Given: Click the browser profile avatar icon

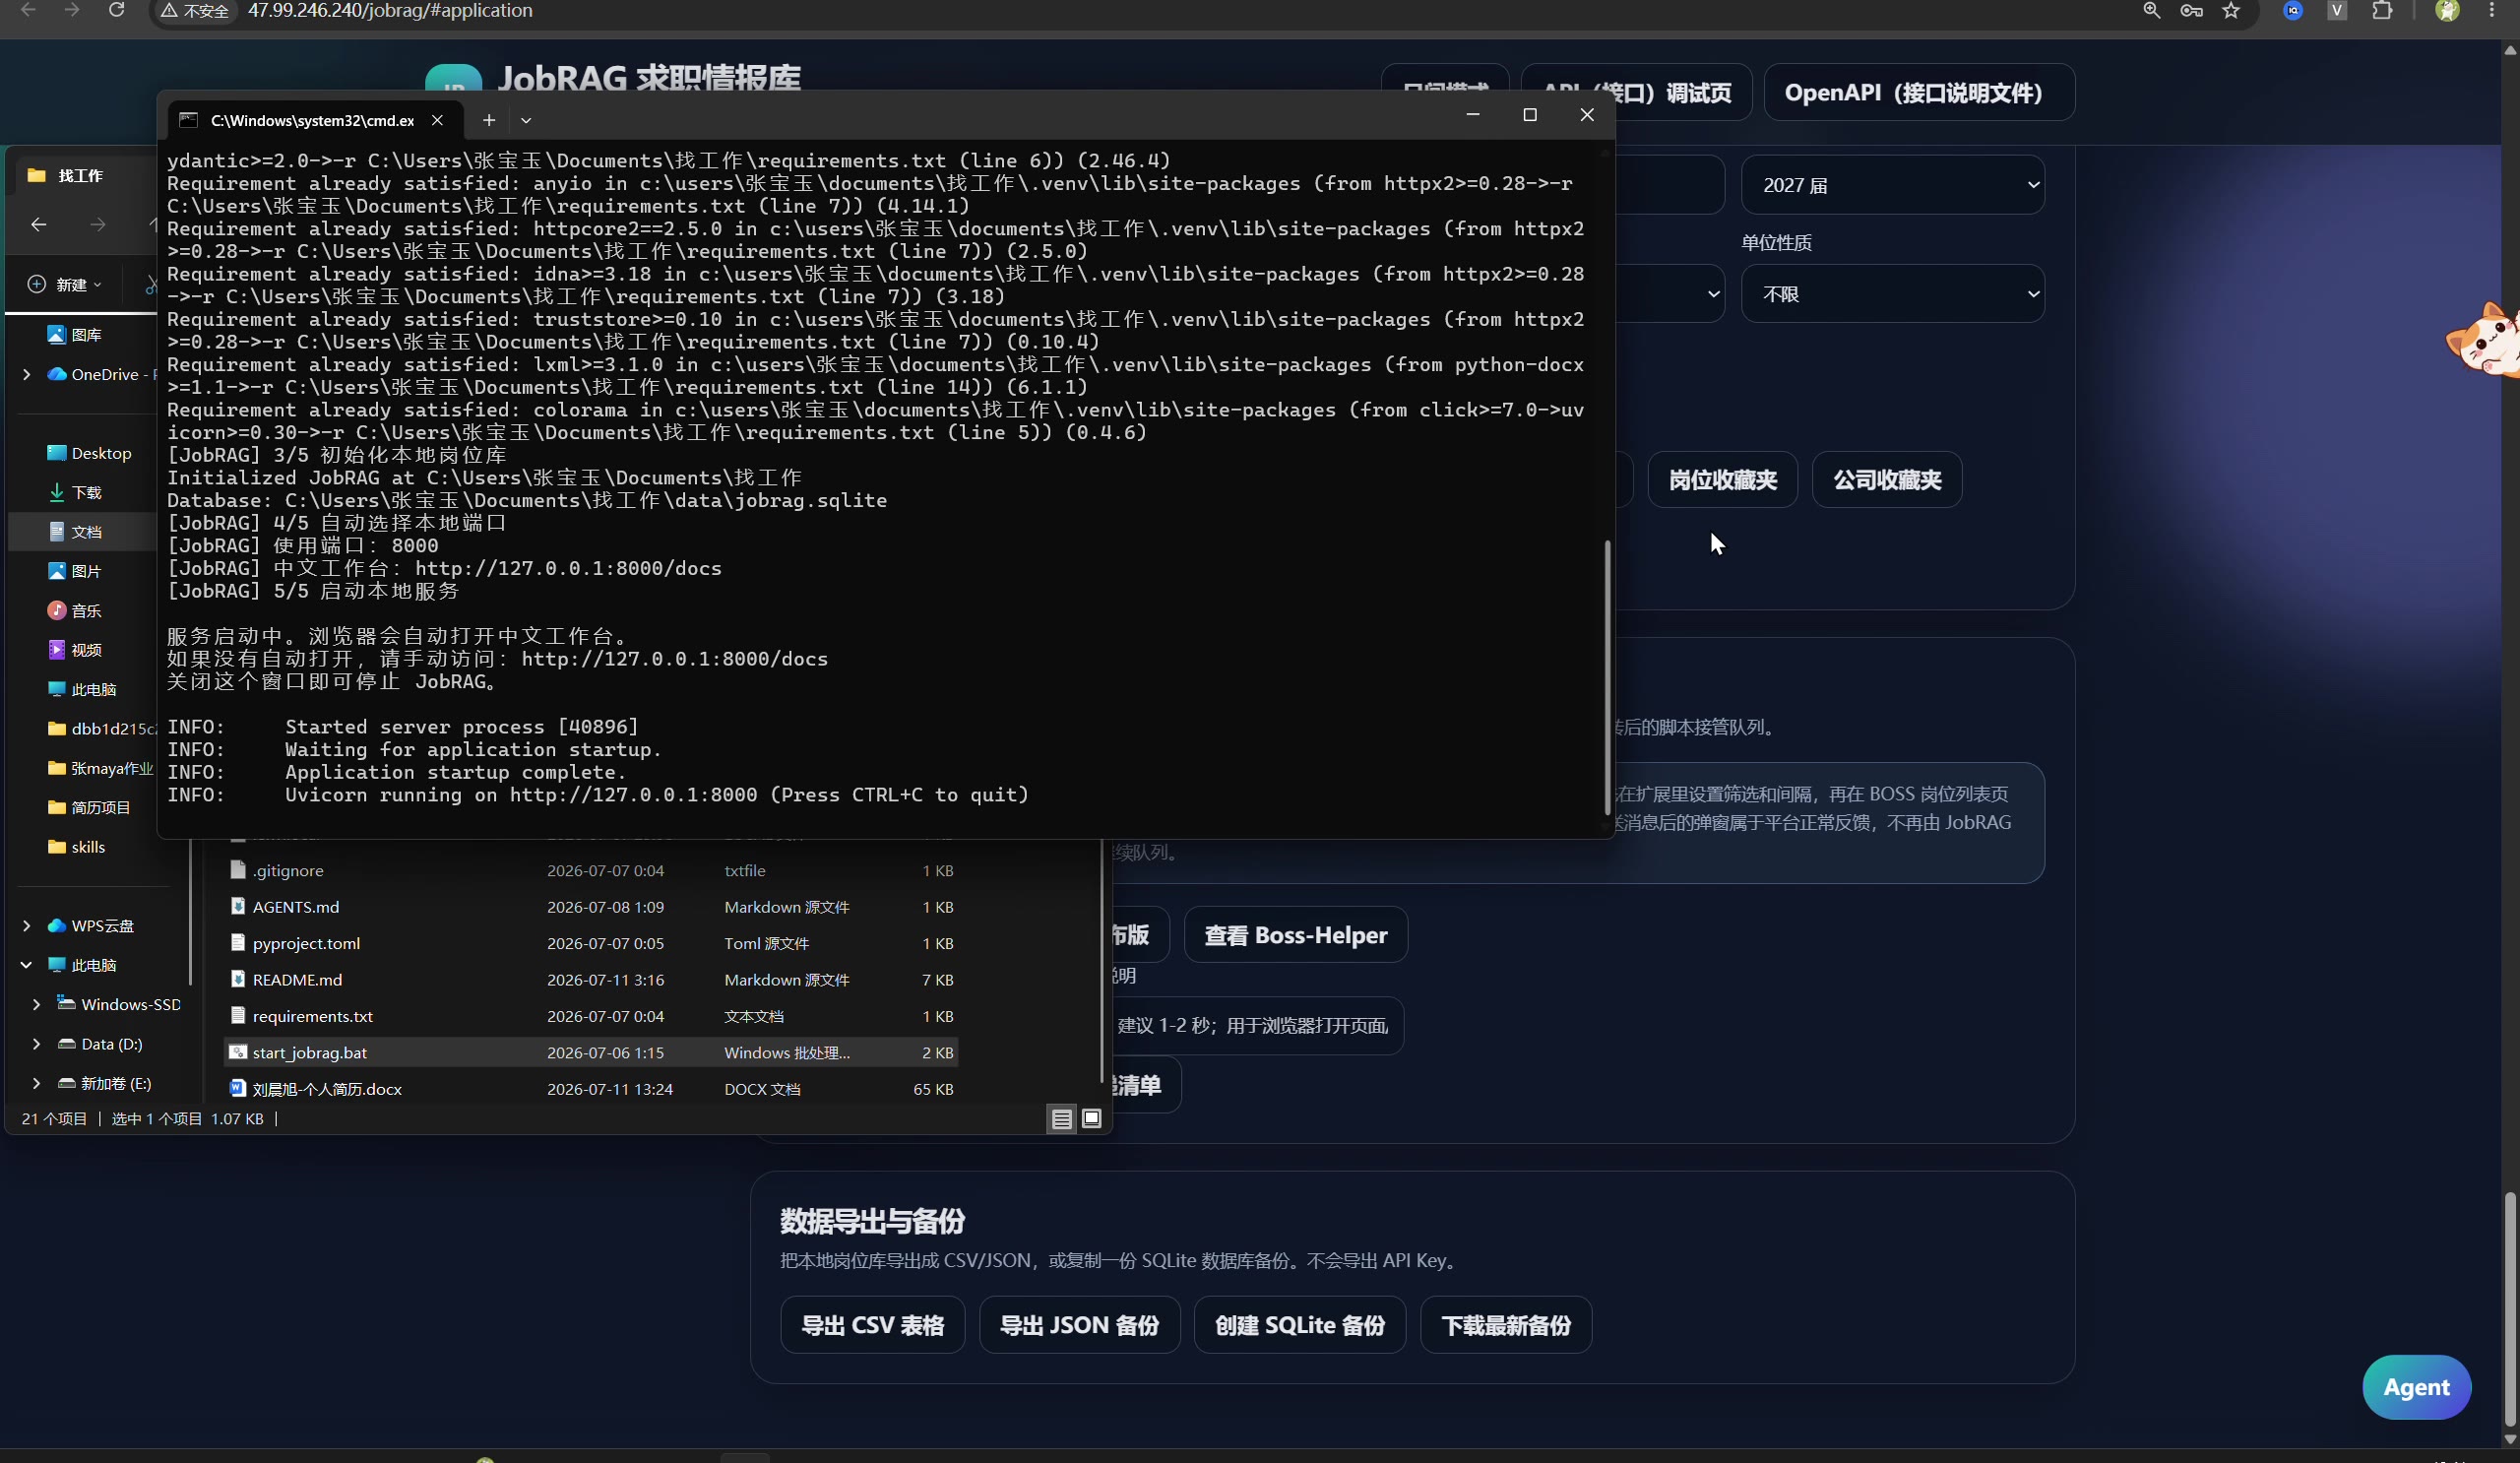Looking at the screenshot, I should [x=2447, y=10].
